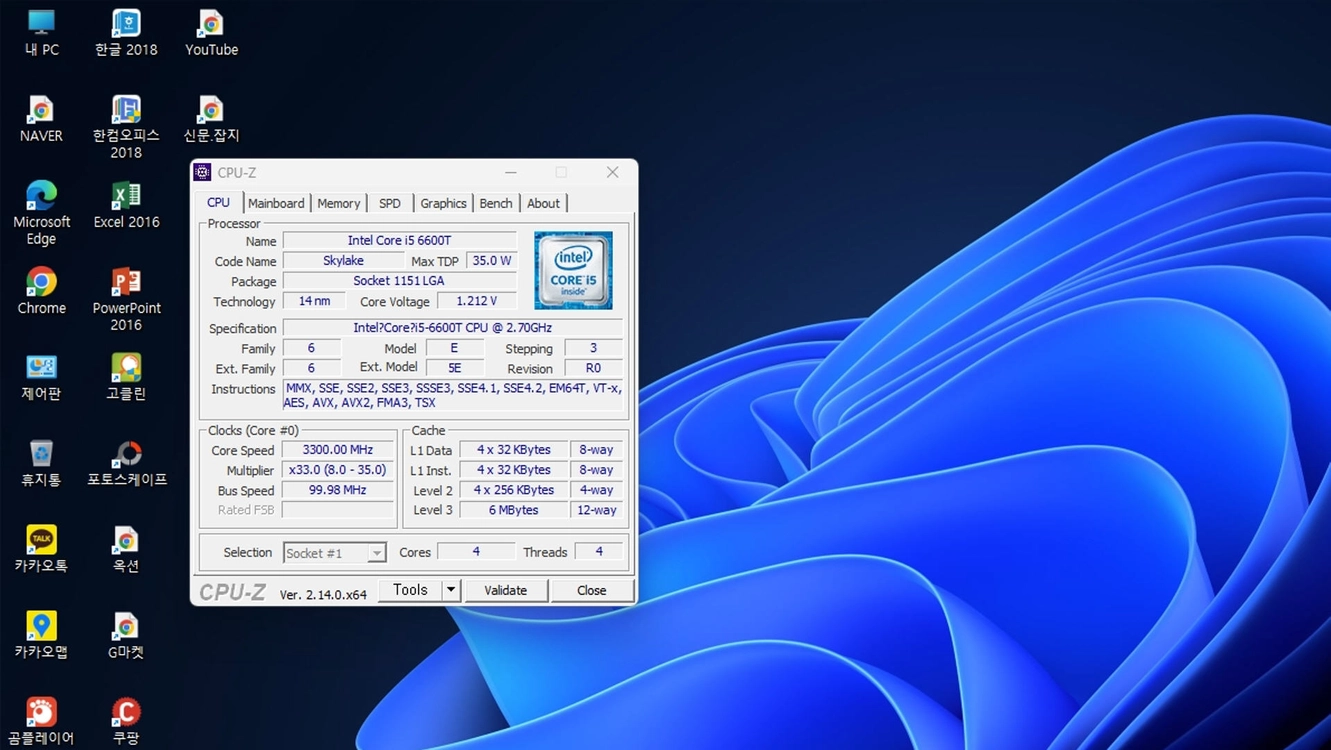This screenshot has width=1331, height=750.
Task: Click the Cores count value field
Action: click(476, 552)
